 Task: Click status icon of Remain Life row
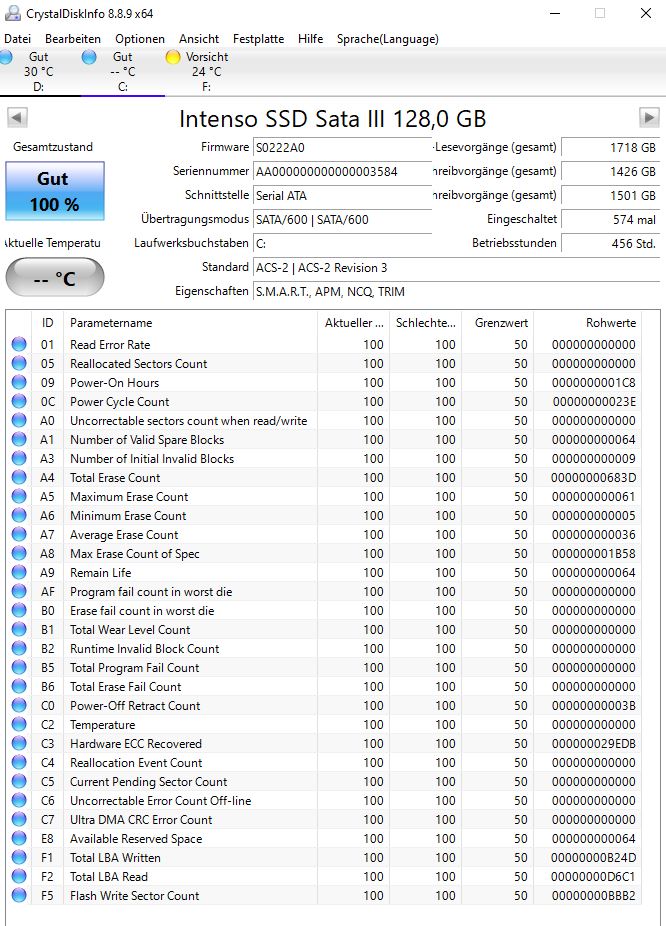tap(19, 572)
